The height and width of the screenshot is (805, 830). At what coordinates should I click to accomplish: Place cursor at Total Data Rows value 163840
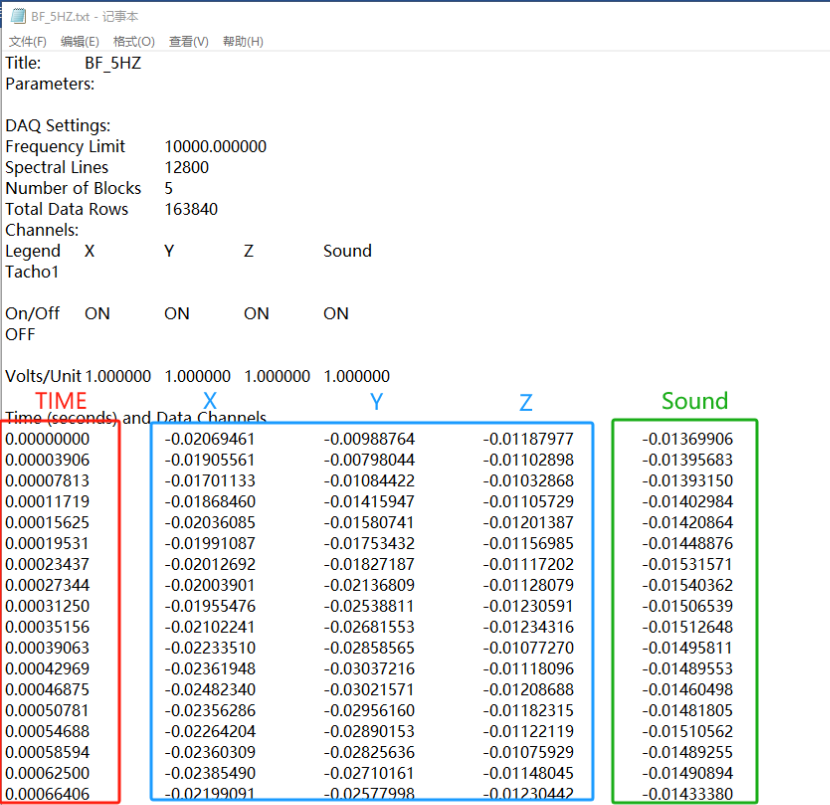[191, 209]
